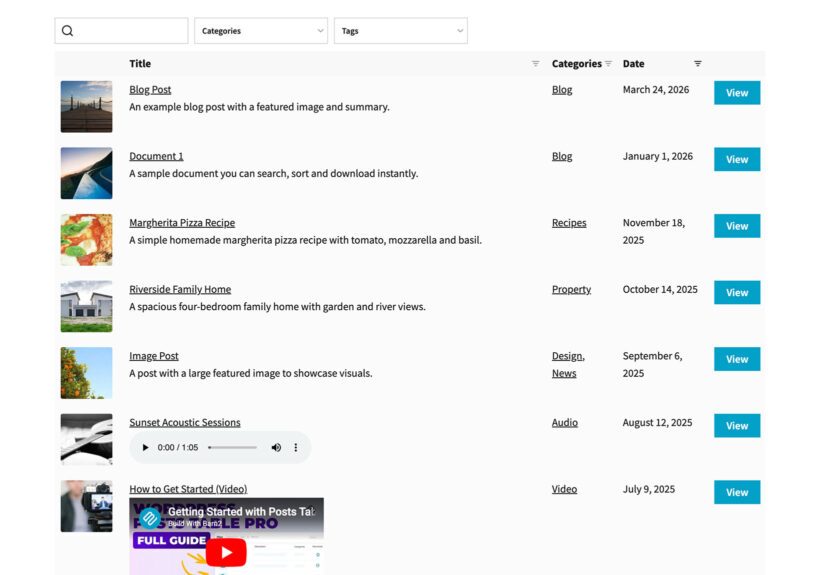Open the Blog Post title link
Image resolution: width=820 pixels, height=575 pixels.
(x=150, y=90)
